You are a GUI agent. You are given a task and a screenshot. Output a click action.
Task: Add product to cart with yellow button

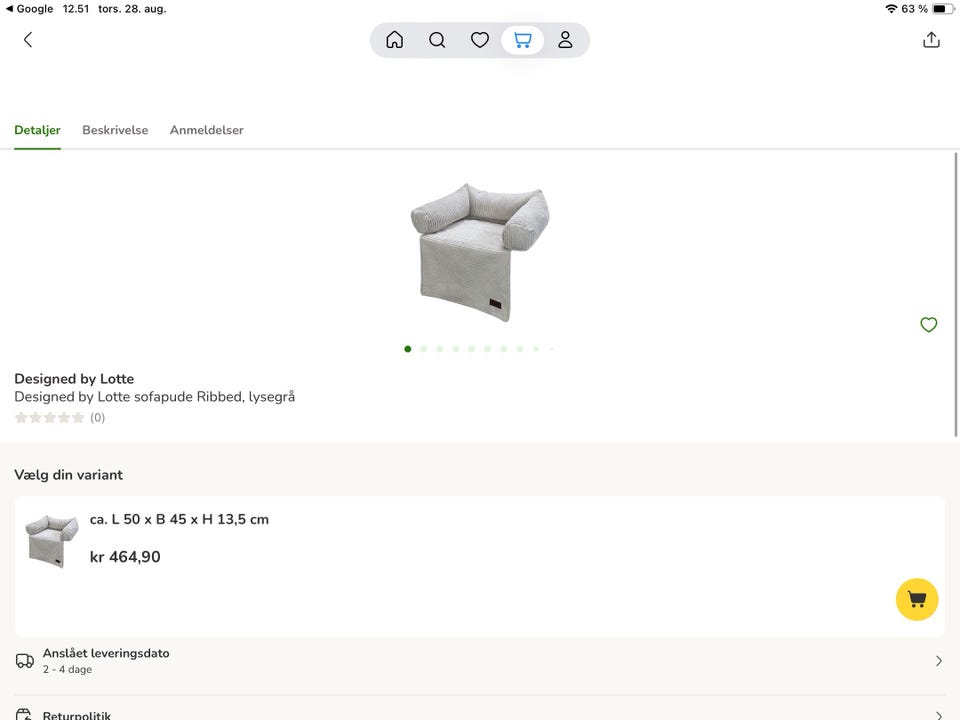coord(917,599)
